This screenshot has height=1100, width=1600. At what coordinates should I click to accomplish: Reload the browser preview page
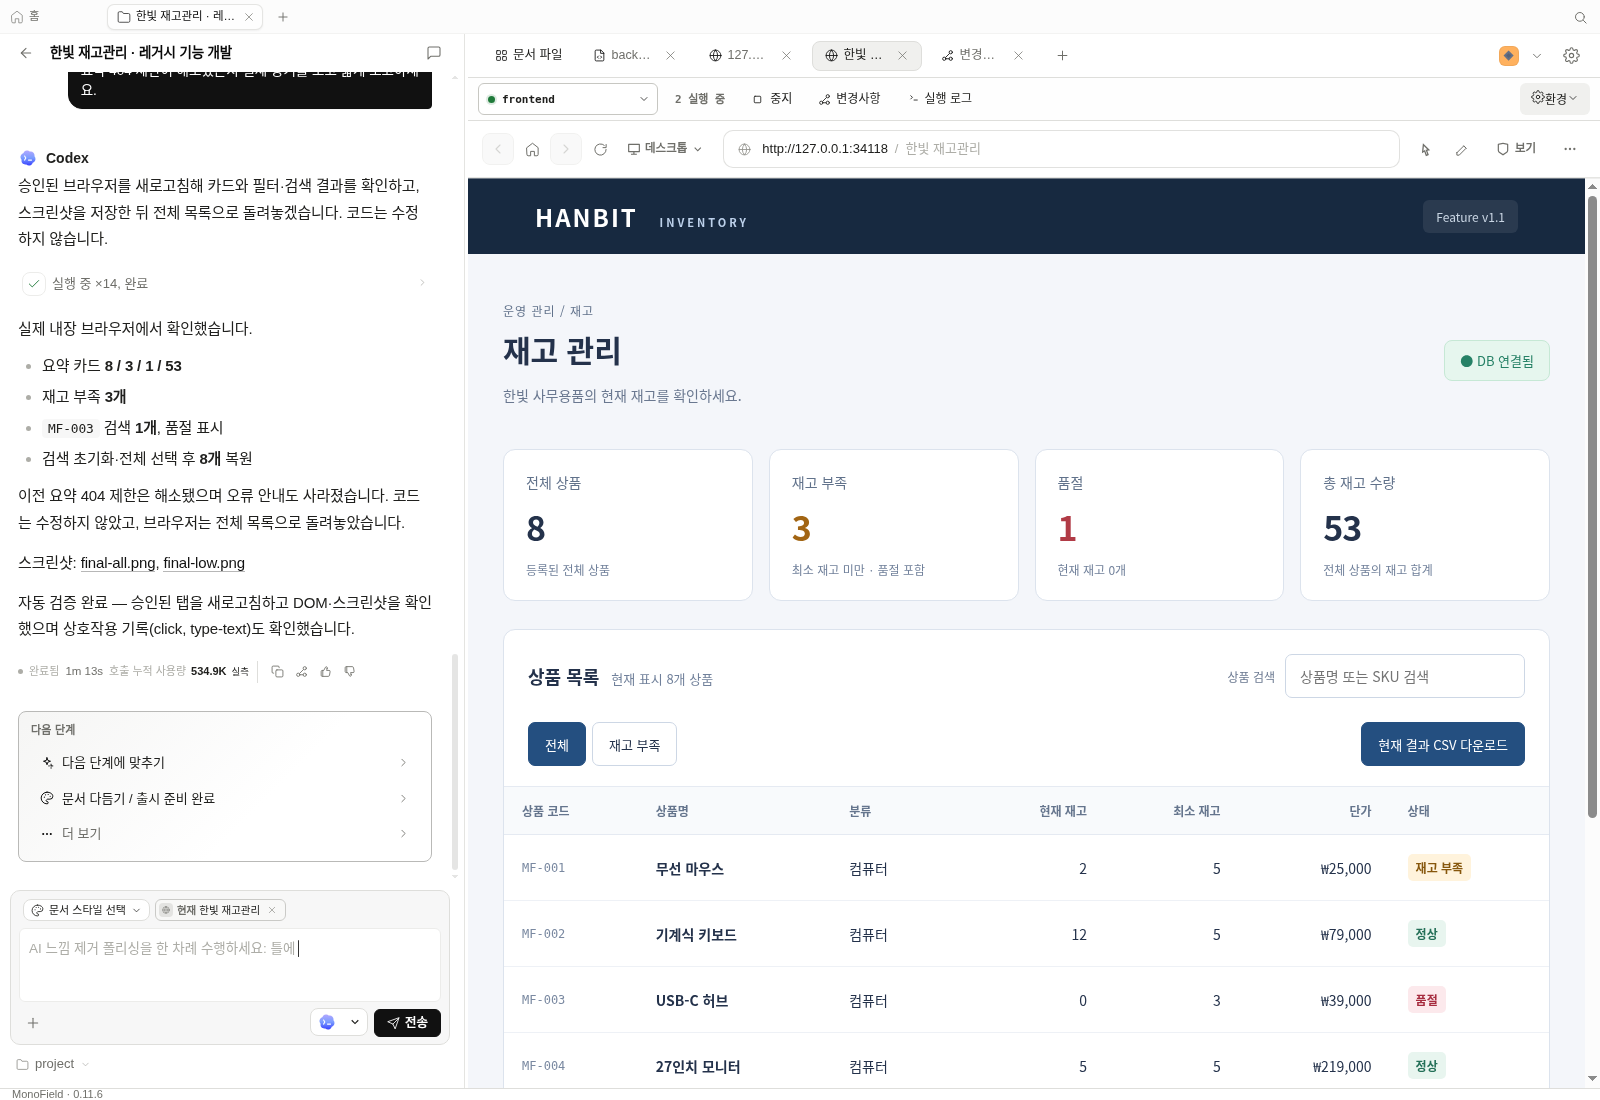tap(600, 149)
